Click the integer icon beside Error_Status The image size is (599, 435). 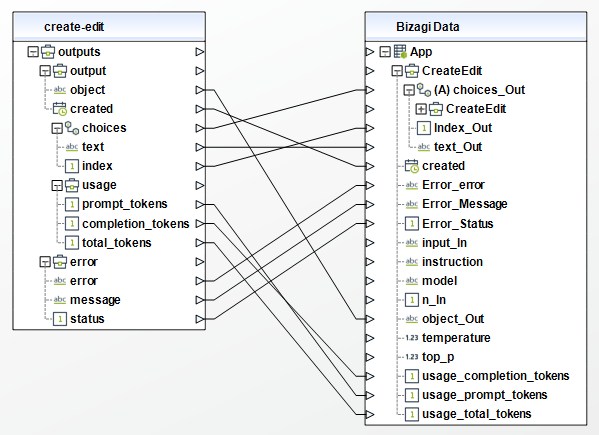412,223
